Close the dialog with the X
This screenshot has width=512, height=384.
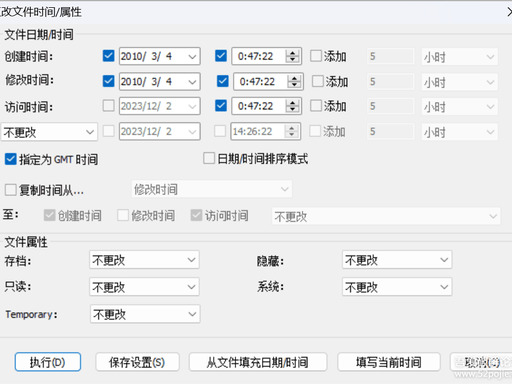tap(509, 12)
